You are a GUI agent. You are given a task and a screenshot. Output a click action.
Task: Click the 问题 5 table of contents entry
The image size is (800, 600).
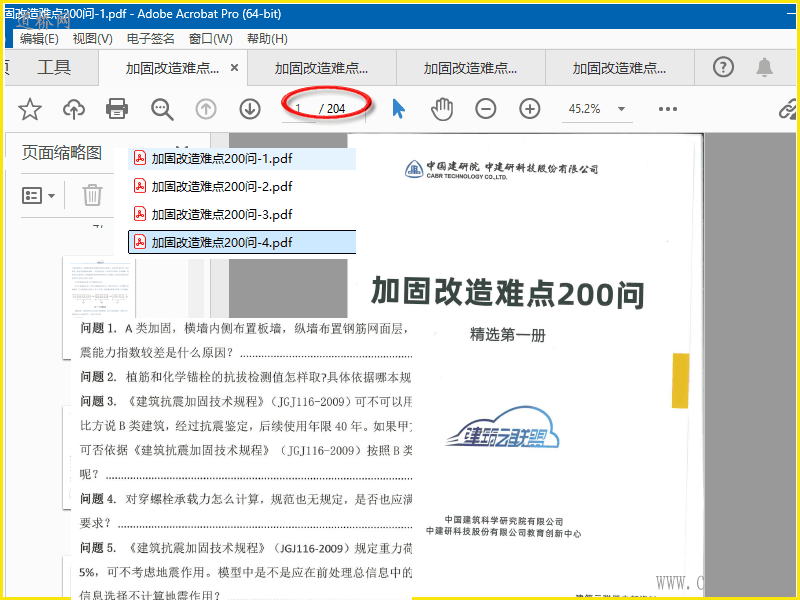[x=246, y=571]
